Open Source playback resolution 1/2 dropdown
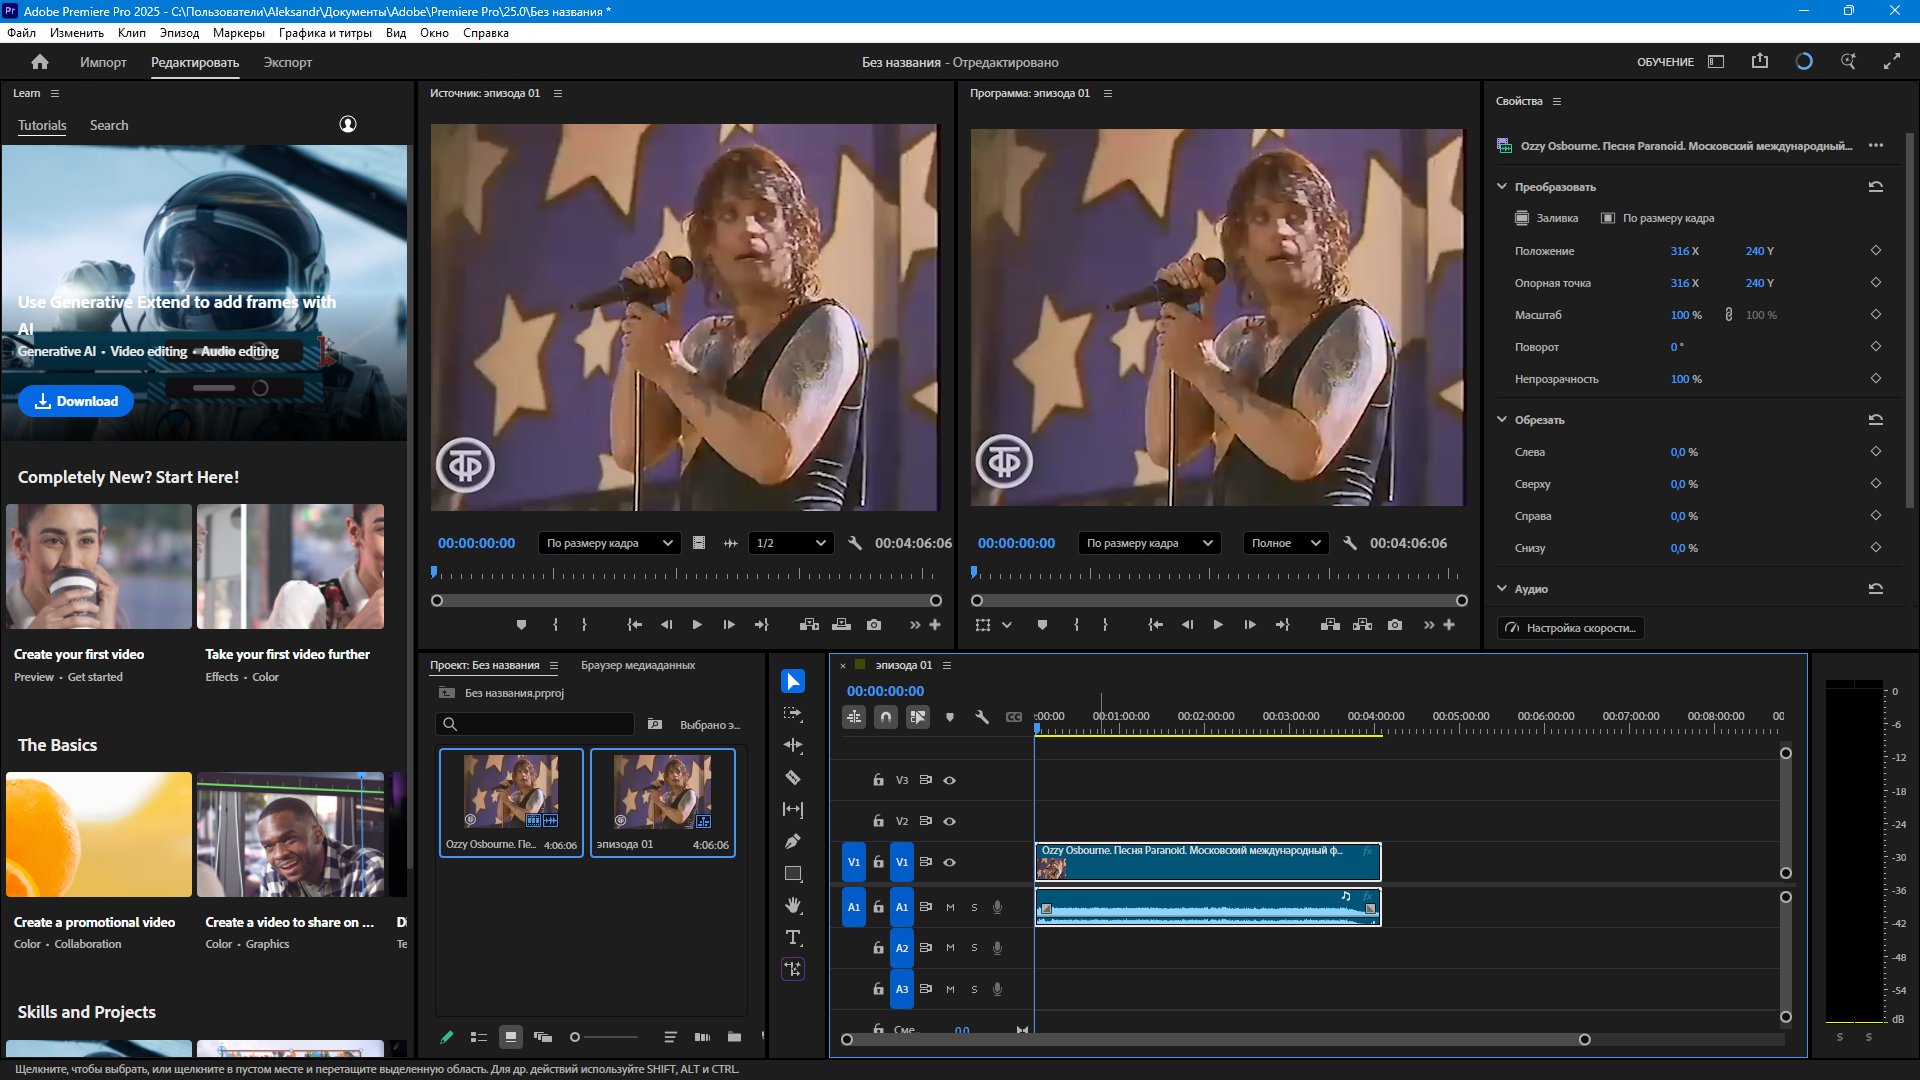 (x=791, y=543)
